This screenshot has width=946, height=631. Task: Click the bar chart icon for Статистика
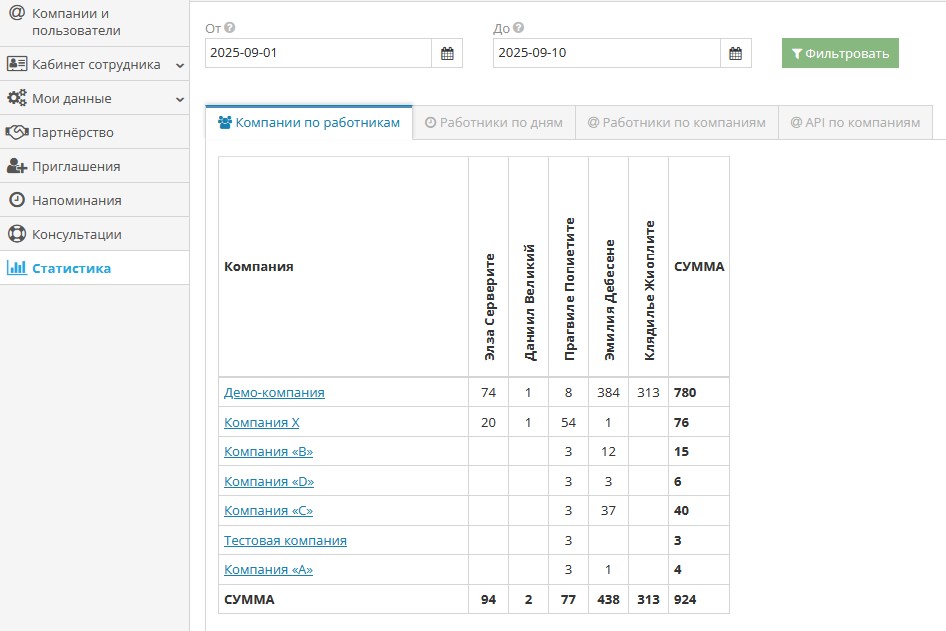[x=16, y=268]
